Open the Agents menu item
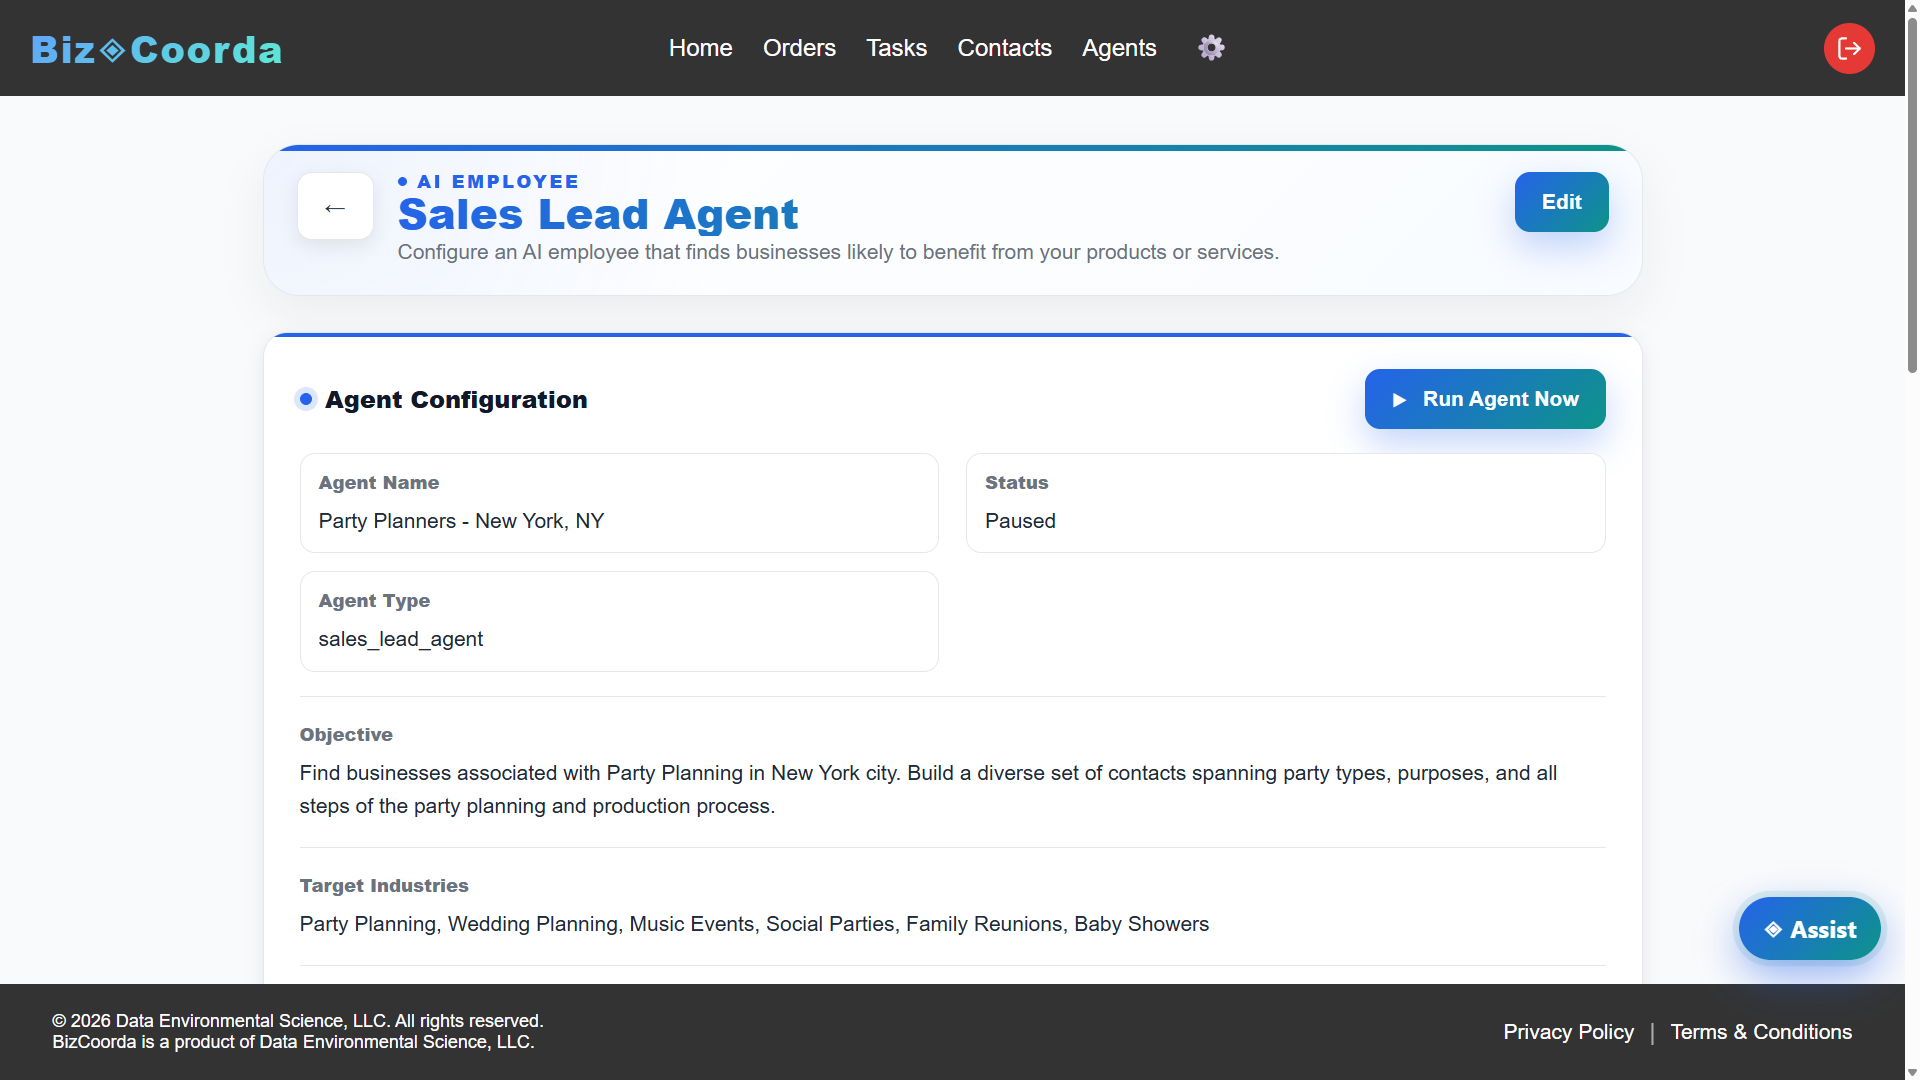The image size is (1920, 1080). click(1119, 48)
